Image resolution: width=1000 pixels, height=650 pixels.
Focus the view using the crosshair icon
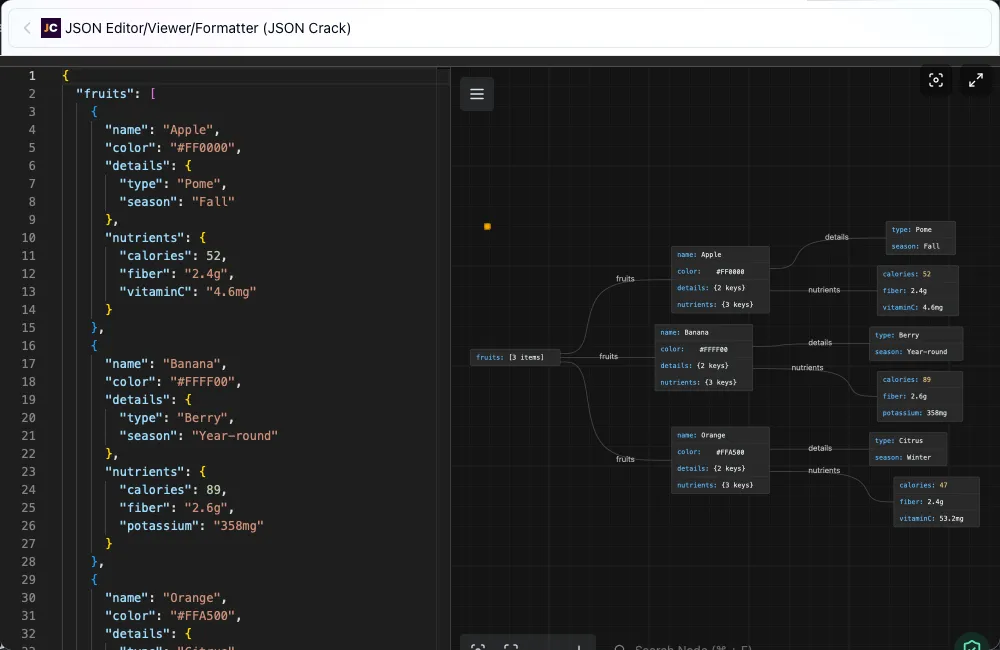pyautogui.click(x=936, y=80)
